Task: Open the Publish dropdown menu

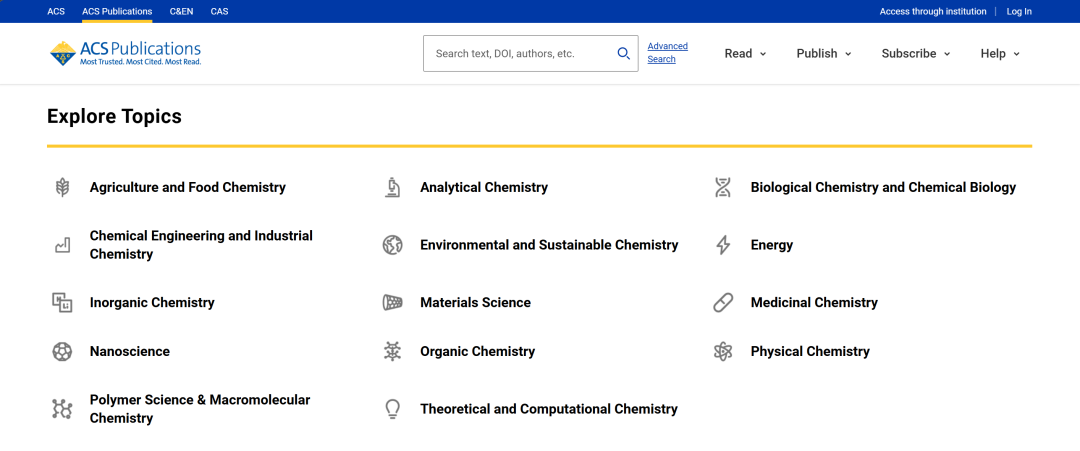Action: click(x=823, y=54)
